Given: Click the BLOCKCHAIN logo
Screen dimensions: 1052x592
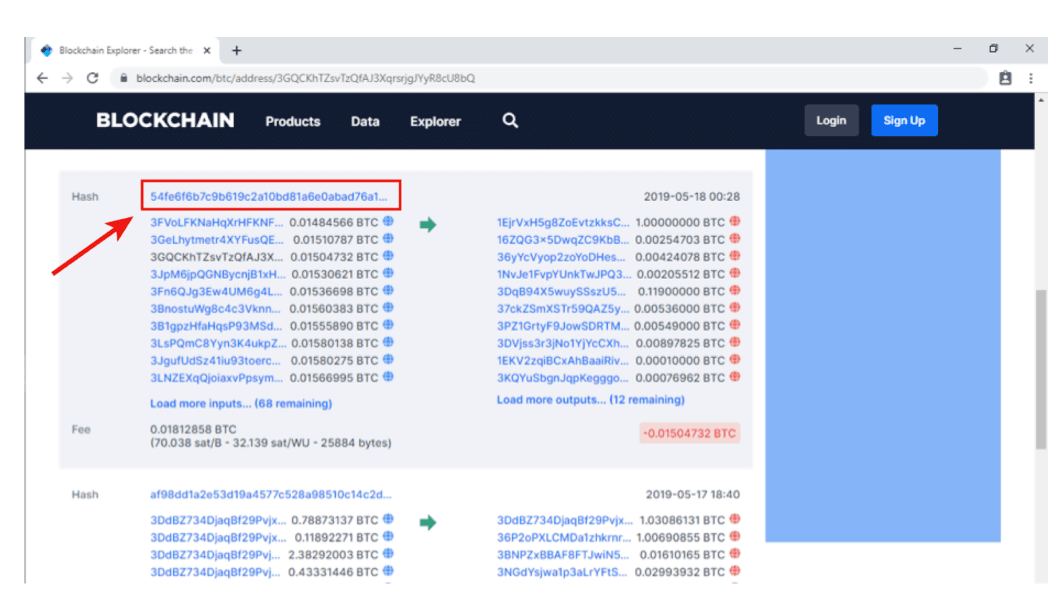Looking at the screenshot, I should pos(165,121).
